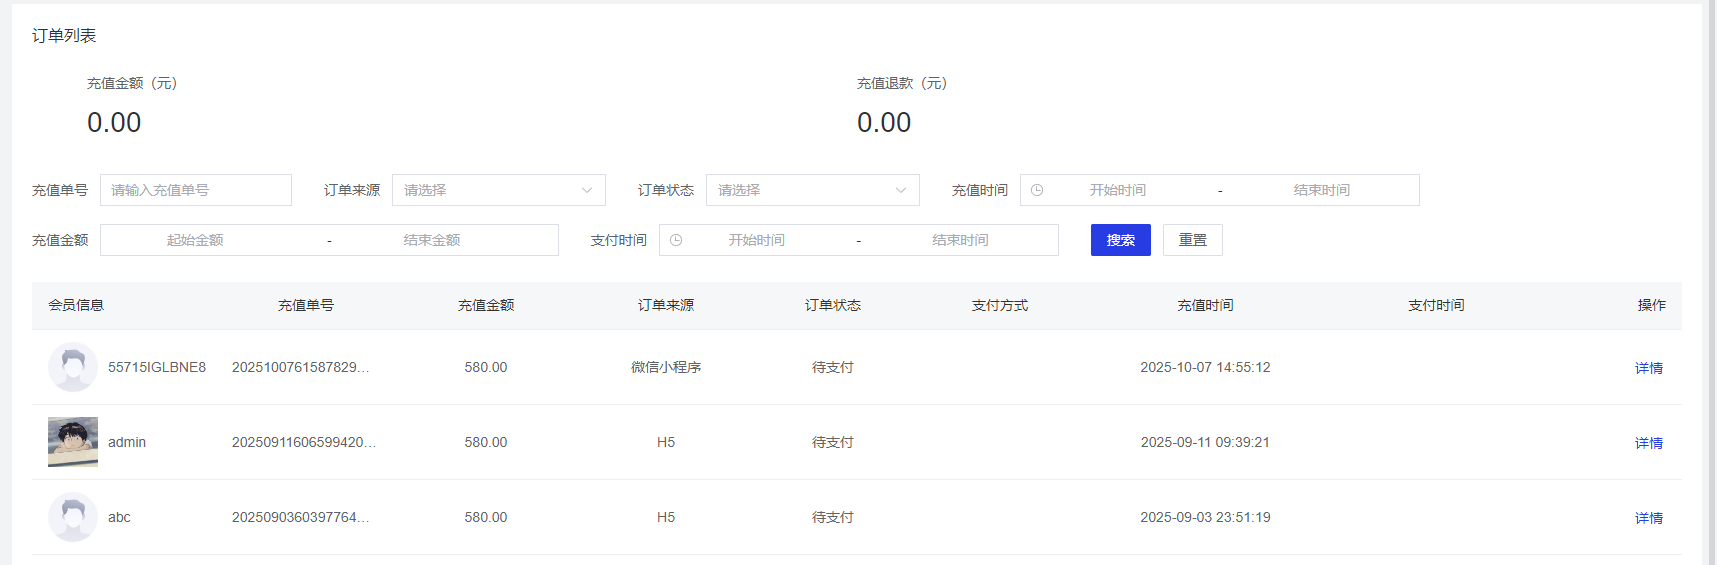Screen dimensions: 1717x565
Task: Click the 搜索 button
Action: click(1120, 240)
